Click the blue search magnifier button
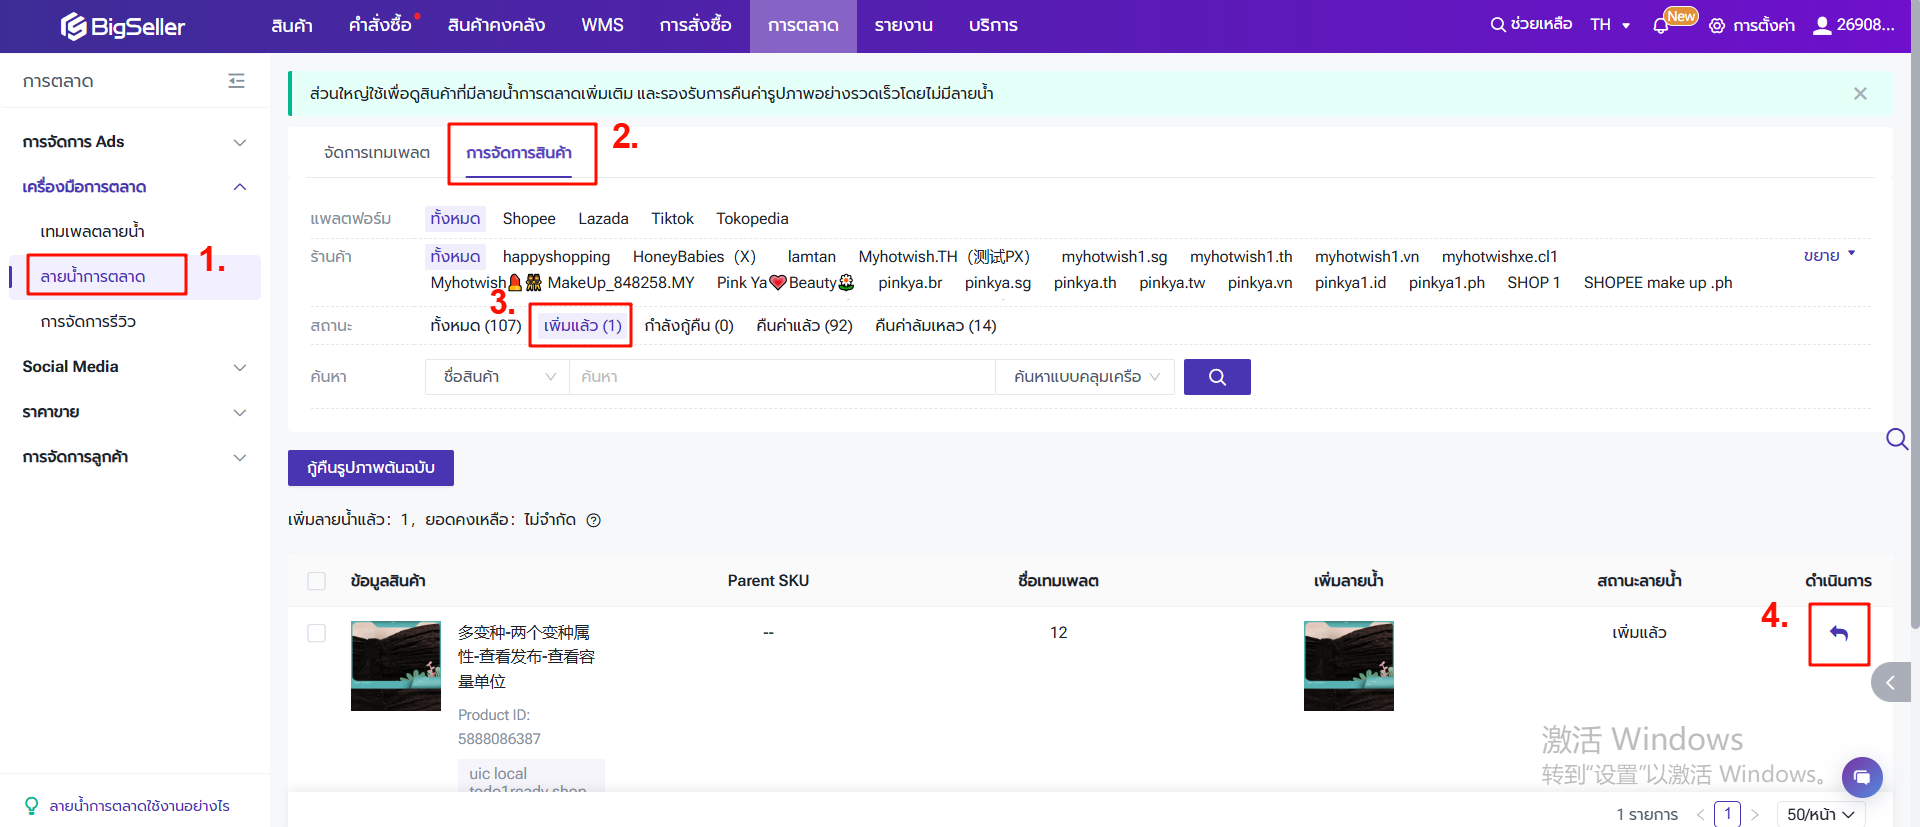This screenshot has width=1920, height=827. (x=1217, y=377)
